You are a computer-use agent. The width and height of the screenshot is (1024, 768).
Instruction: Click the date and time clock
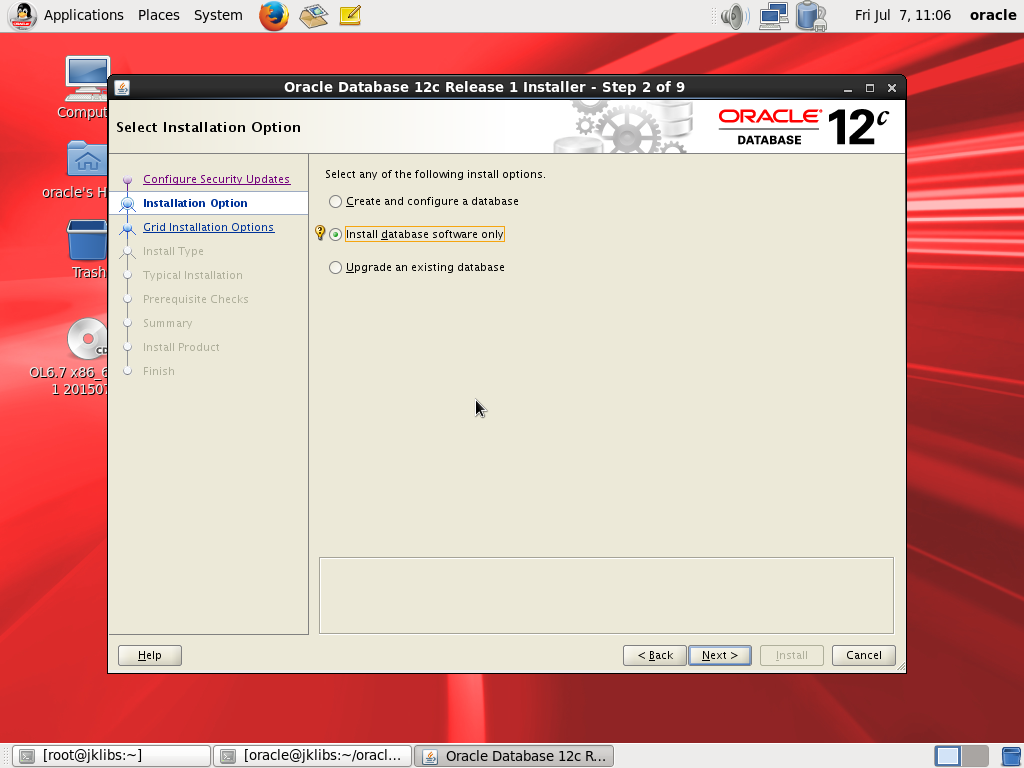click(903, 15)
